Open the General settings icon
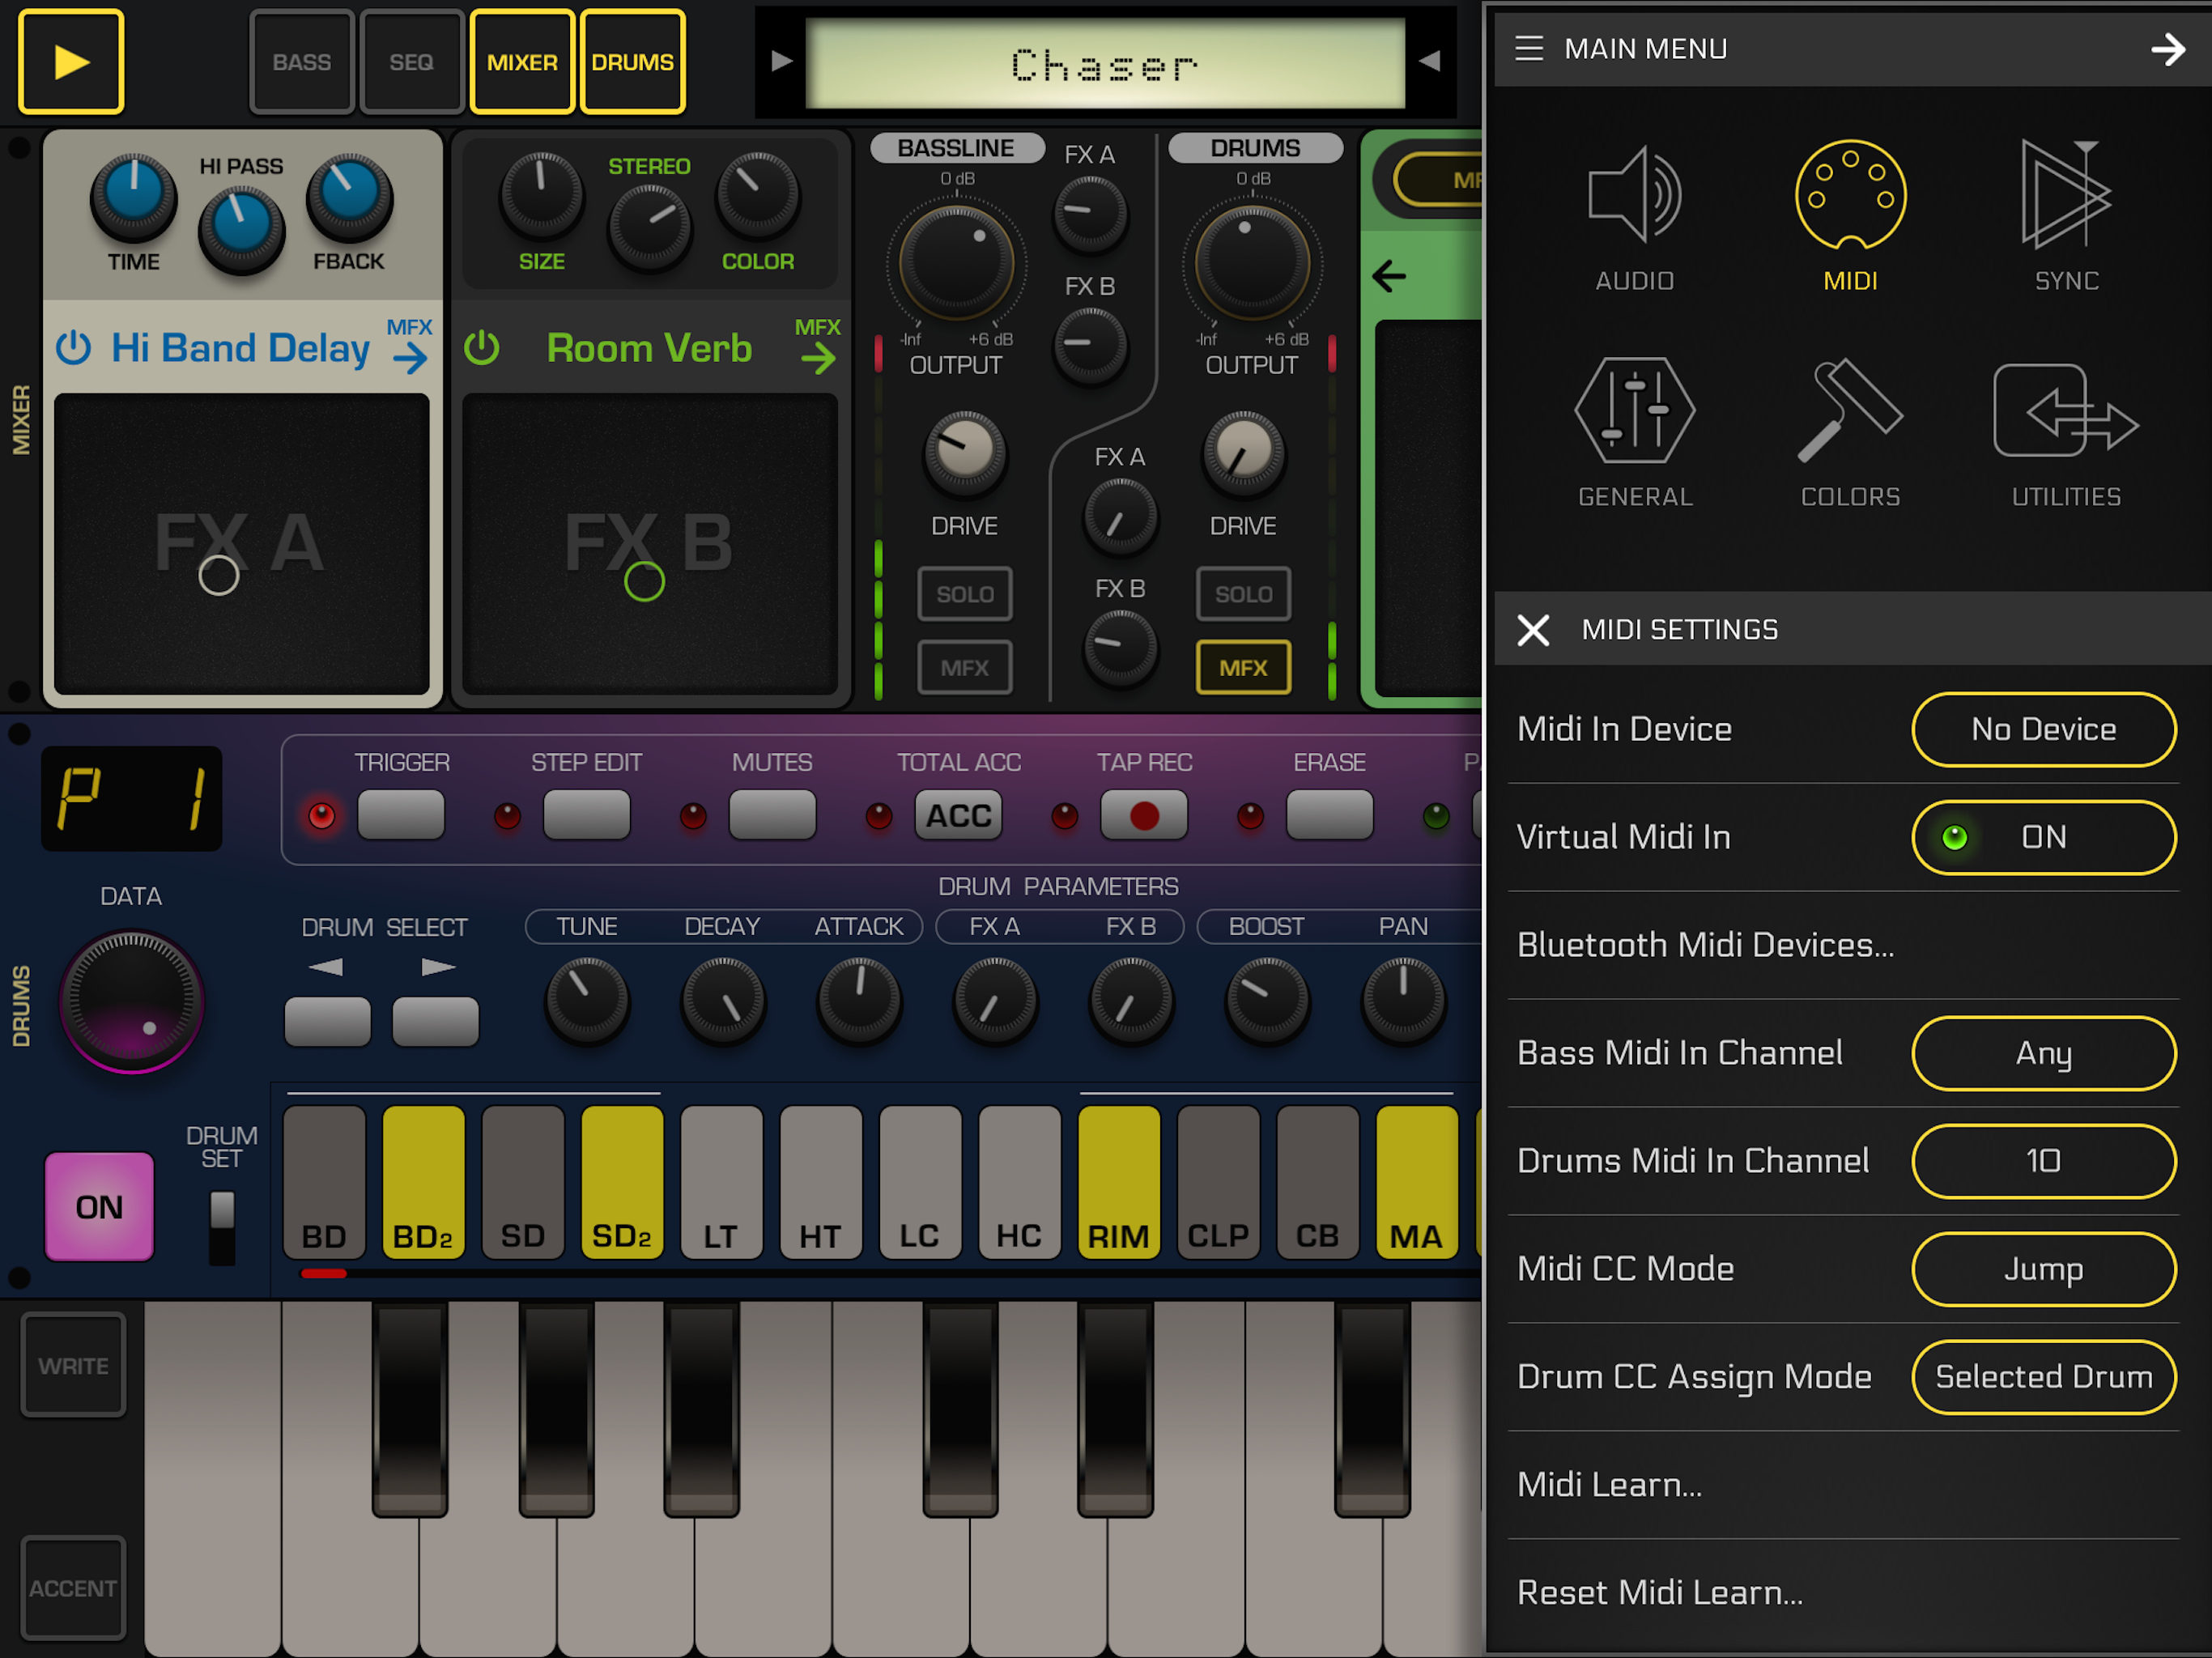 pos(1634,411)
